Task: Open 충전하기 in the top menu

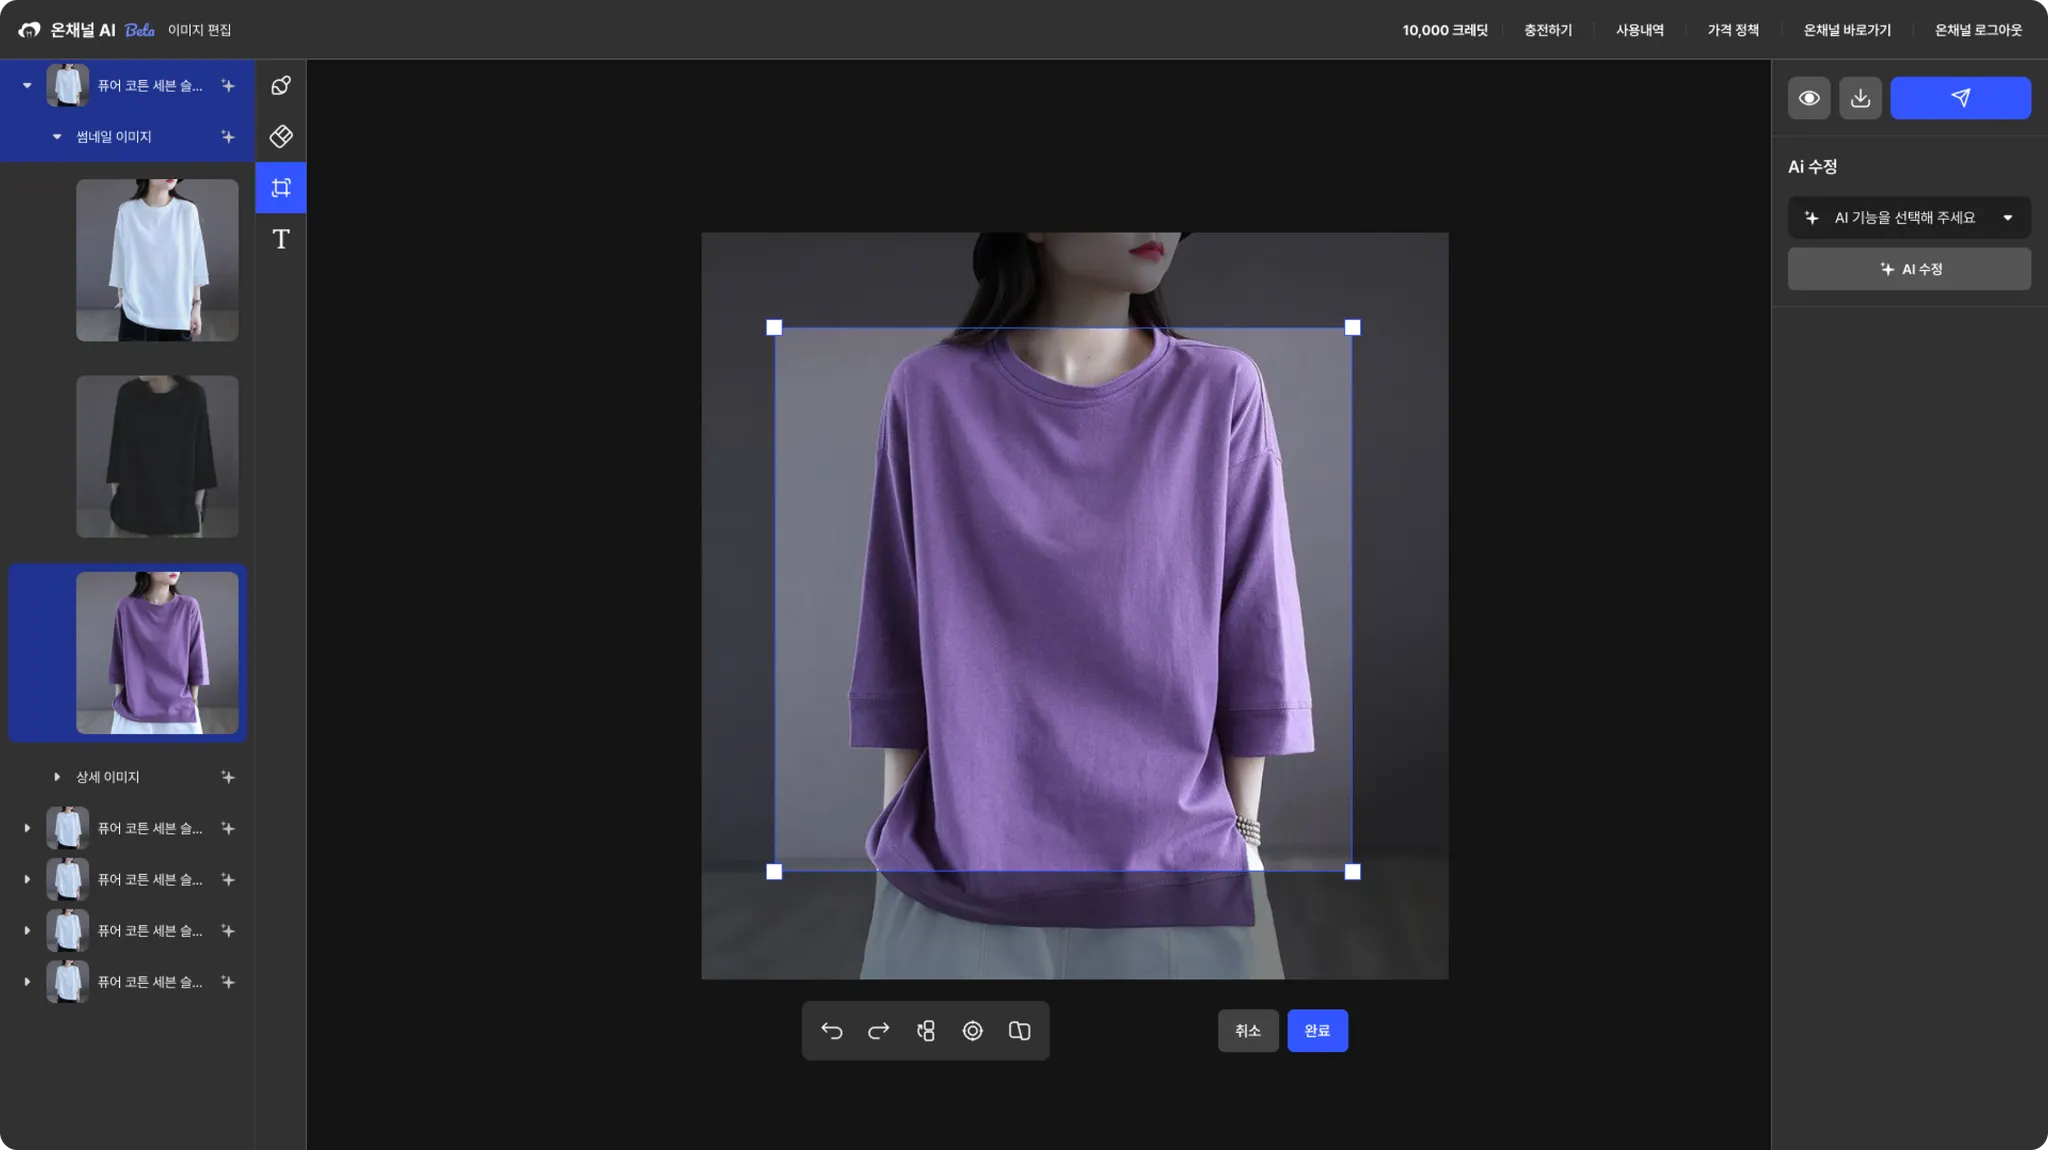Action: tap(1547, 30)
